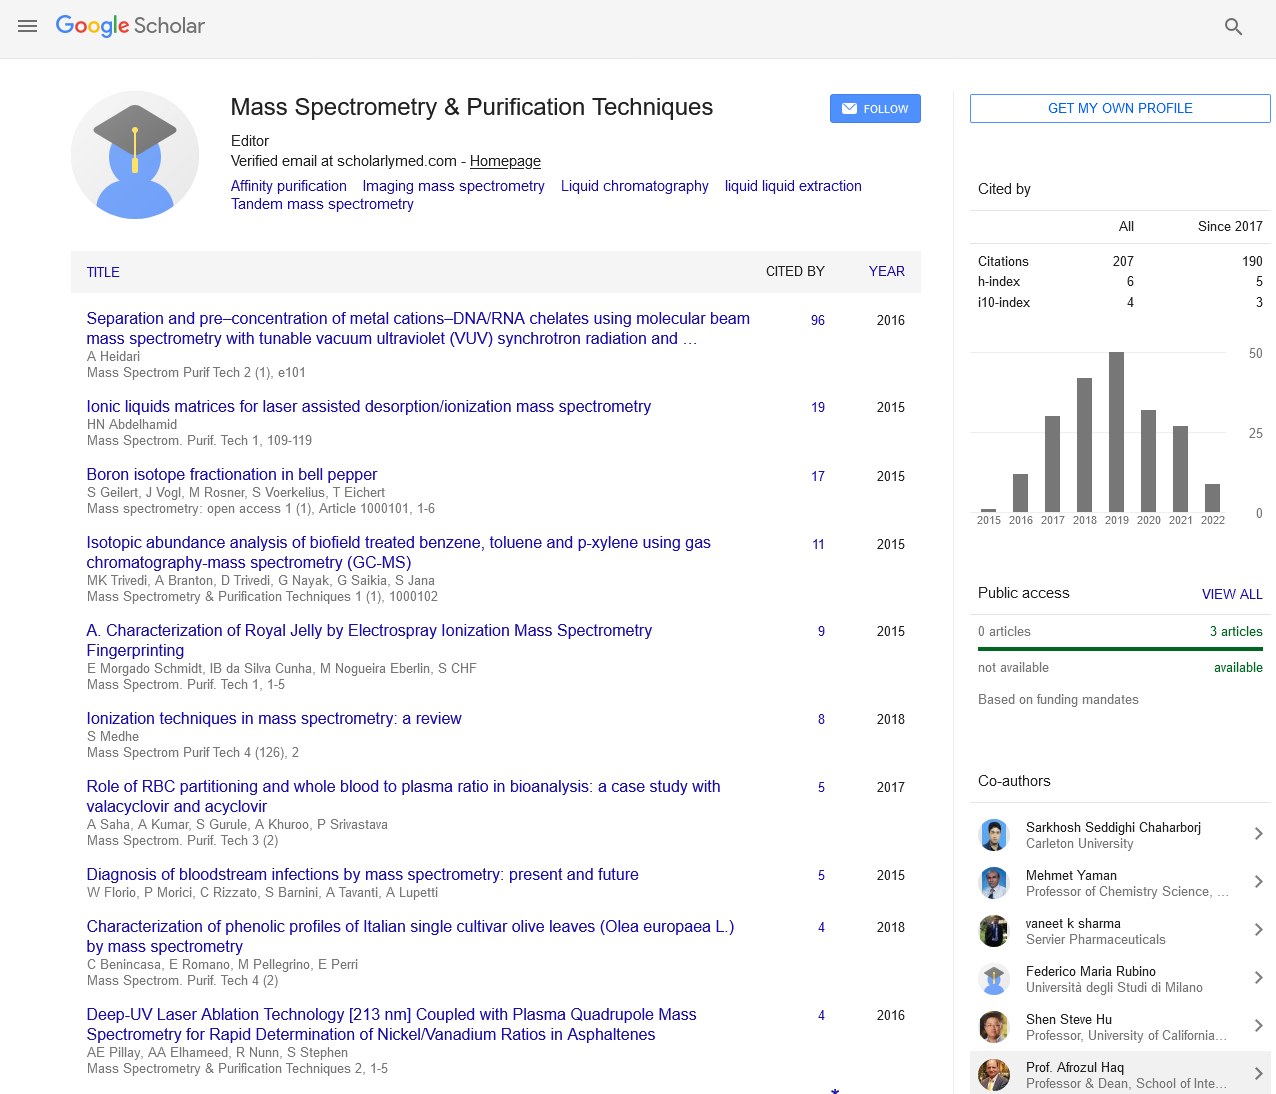Open Mehmet Yaman's avatar photo

[993, 882]
